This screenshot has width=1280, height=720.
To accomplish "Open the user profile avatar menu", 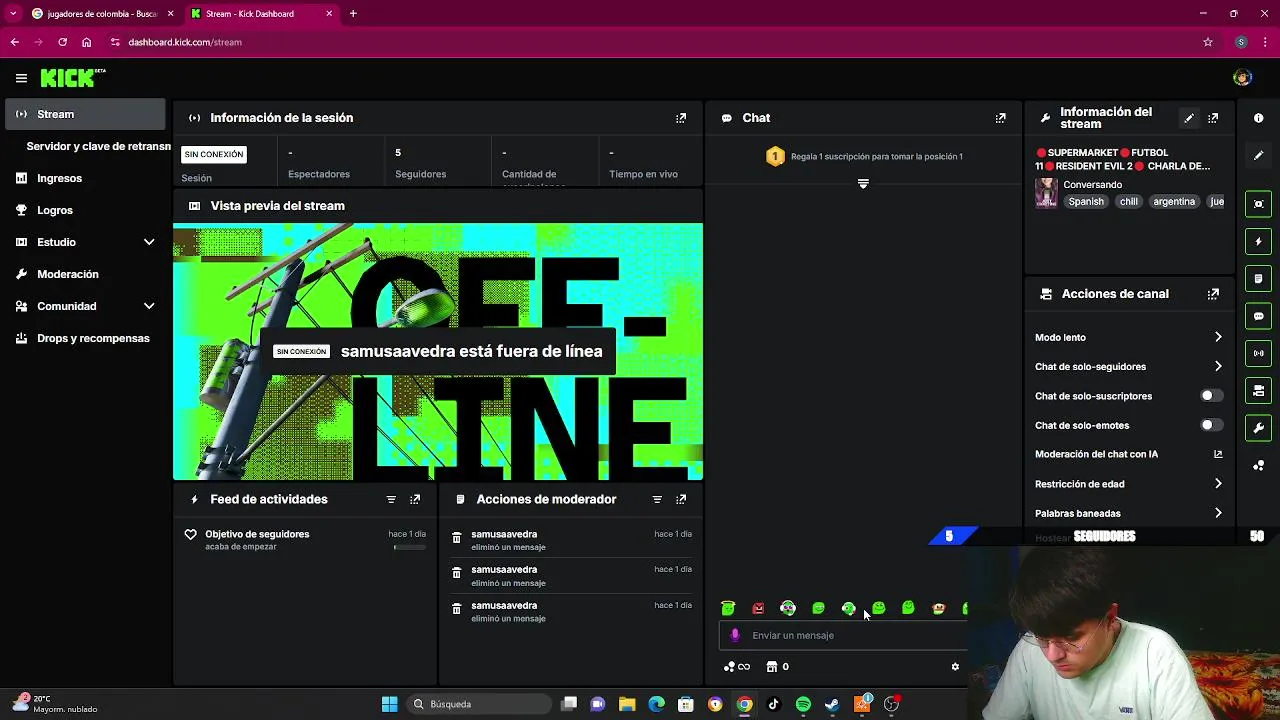I will pos(1242,78).
